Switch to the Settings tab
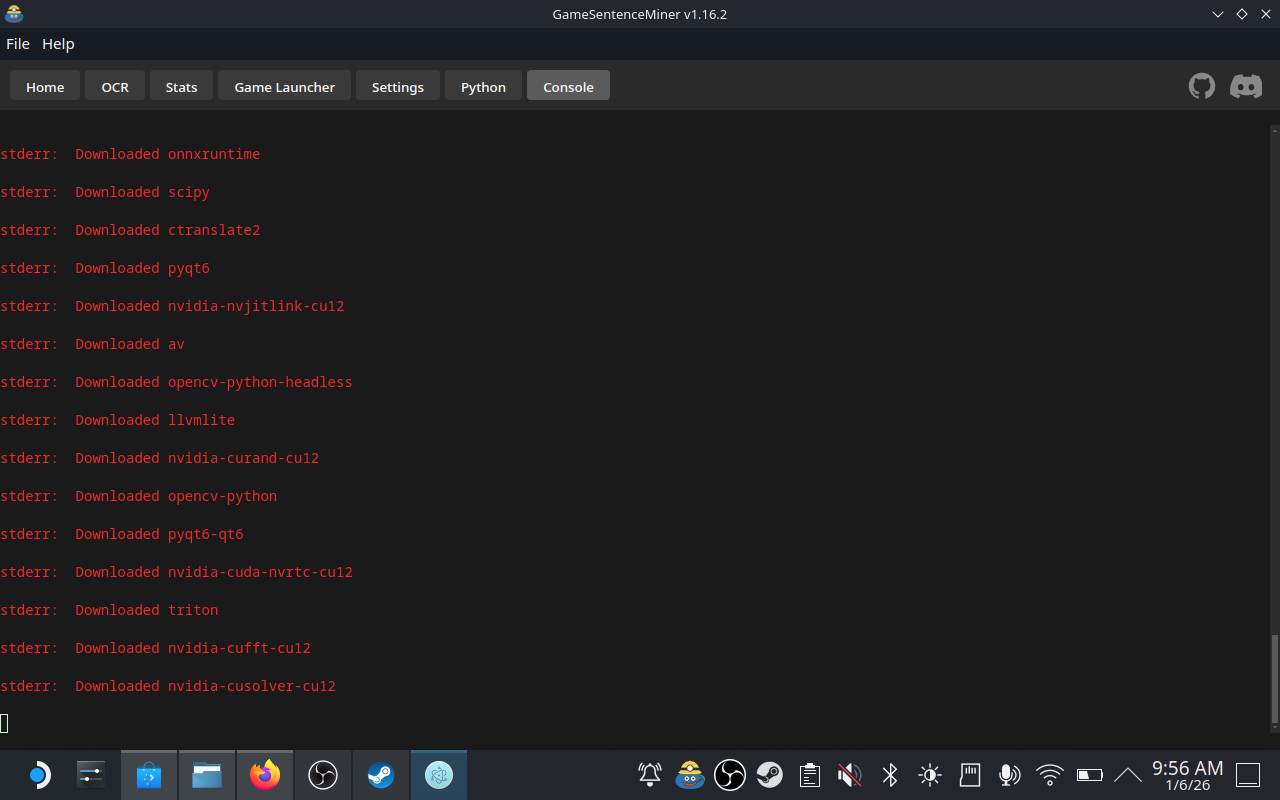Screen dimensions: 1280x800 tap(397, 86)
